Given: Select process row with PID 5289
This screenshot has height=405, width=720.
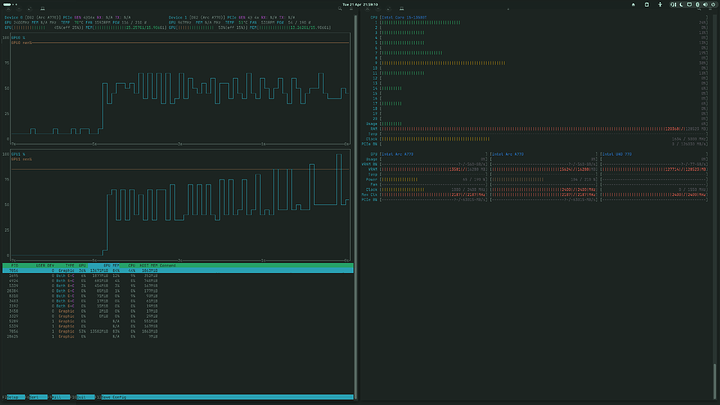Looking at the screenshot, I should 178,321.
